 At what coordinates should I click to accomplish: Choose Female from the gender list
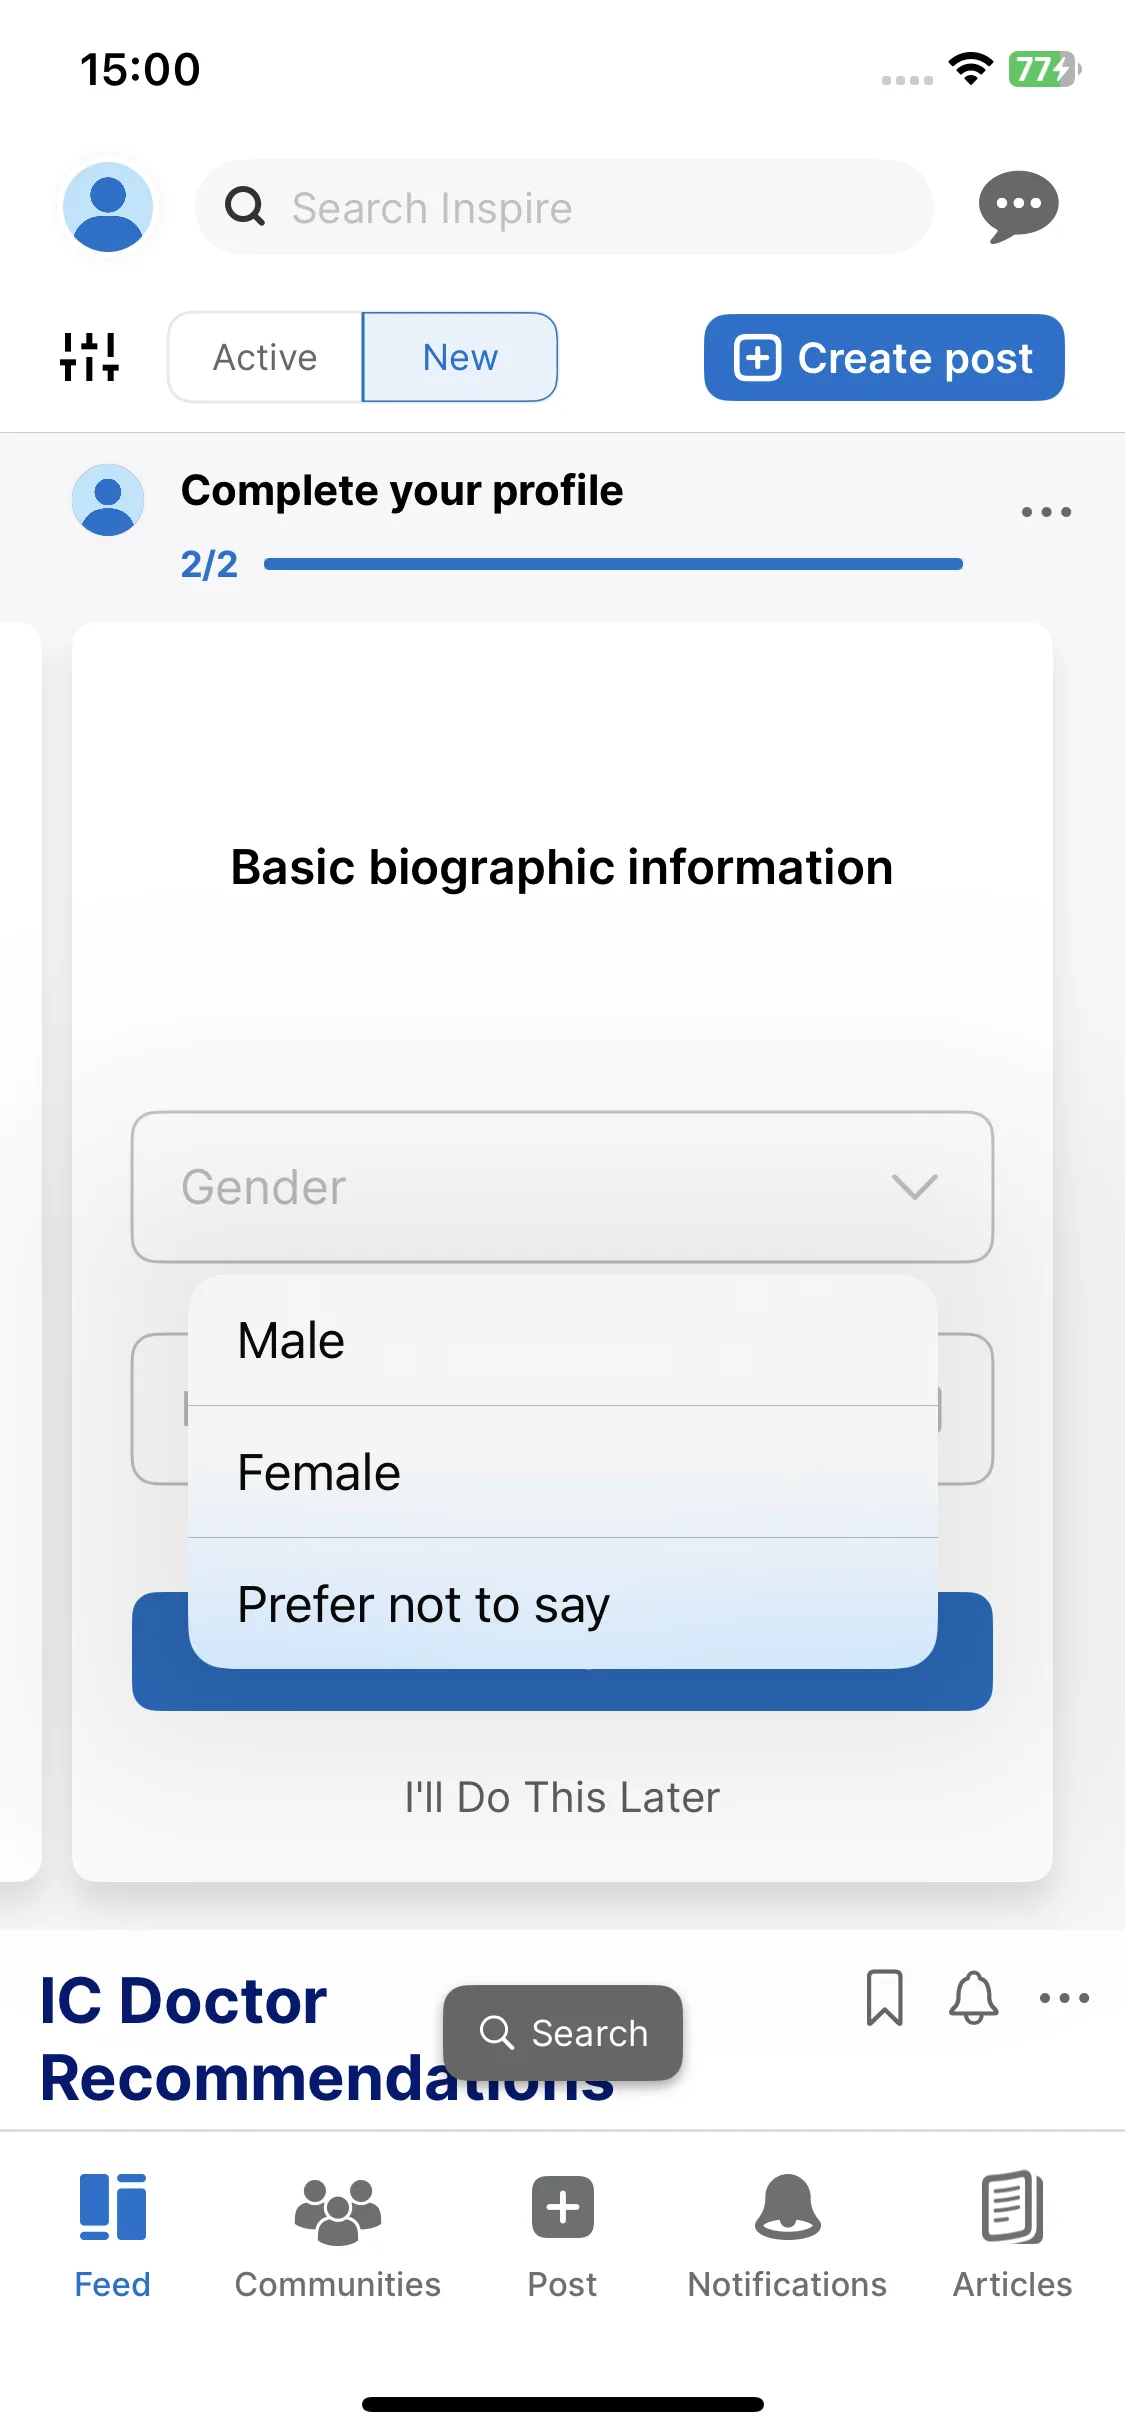563,1472
